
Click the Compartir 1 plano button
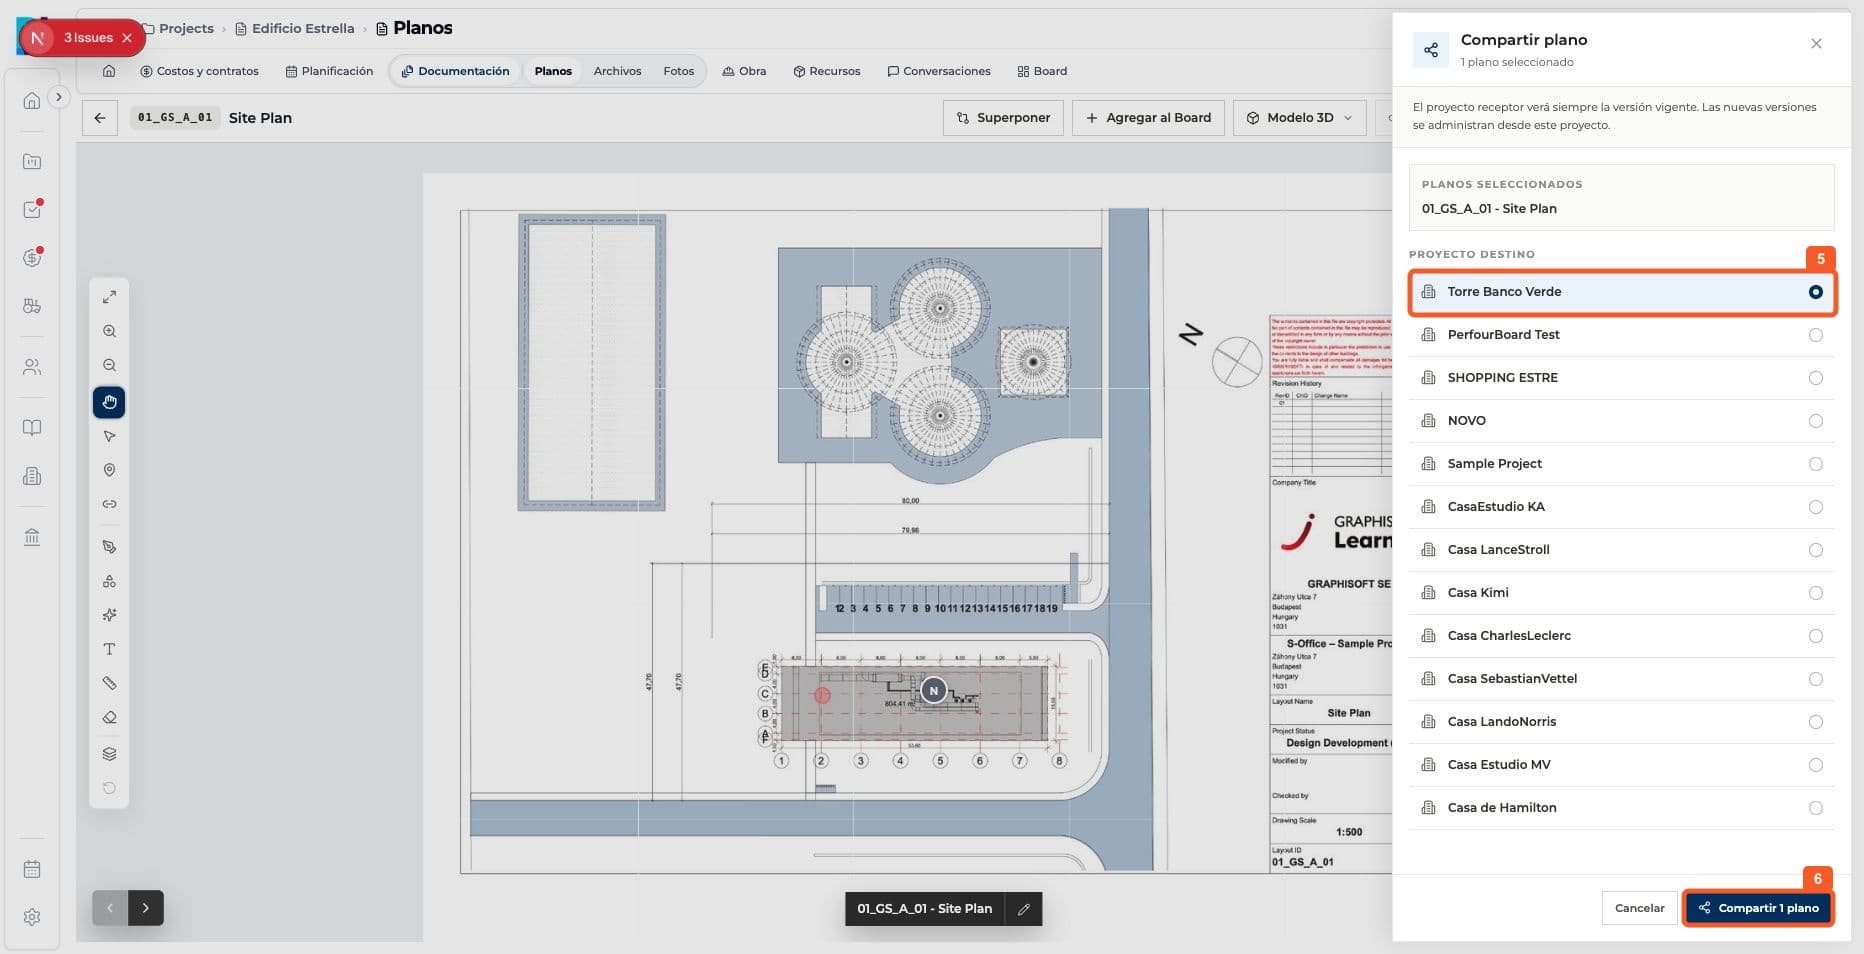1758,908
